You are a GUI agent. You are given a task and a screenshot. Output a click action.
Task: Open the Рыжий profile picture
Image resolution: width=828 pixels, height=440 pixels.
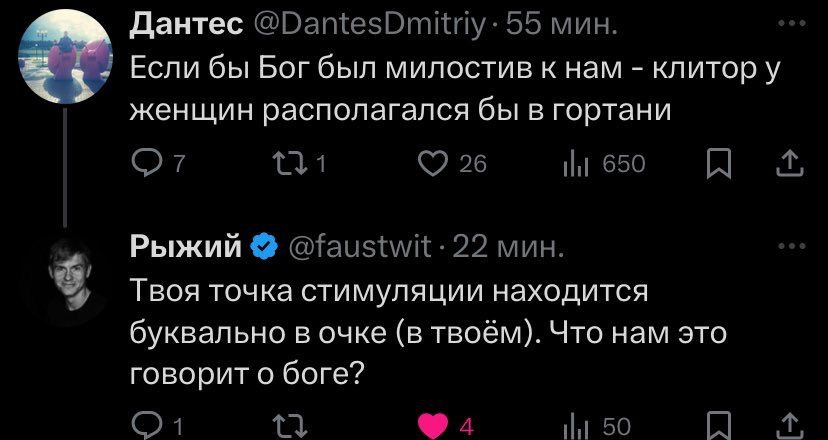coord(64,277)
